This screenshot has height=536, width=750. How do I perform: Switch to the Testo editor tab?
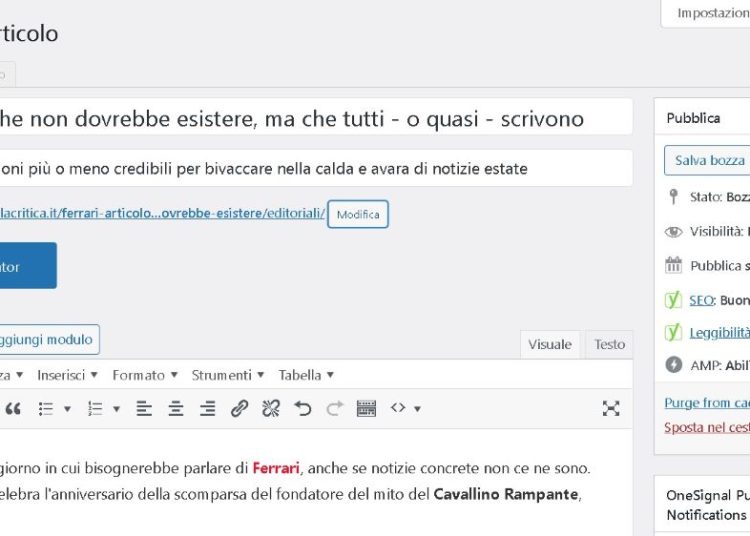pos(609,344)
